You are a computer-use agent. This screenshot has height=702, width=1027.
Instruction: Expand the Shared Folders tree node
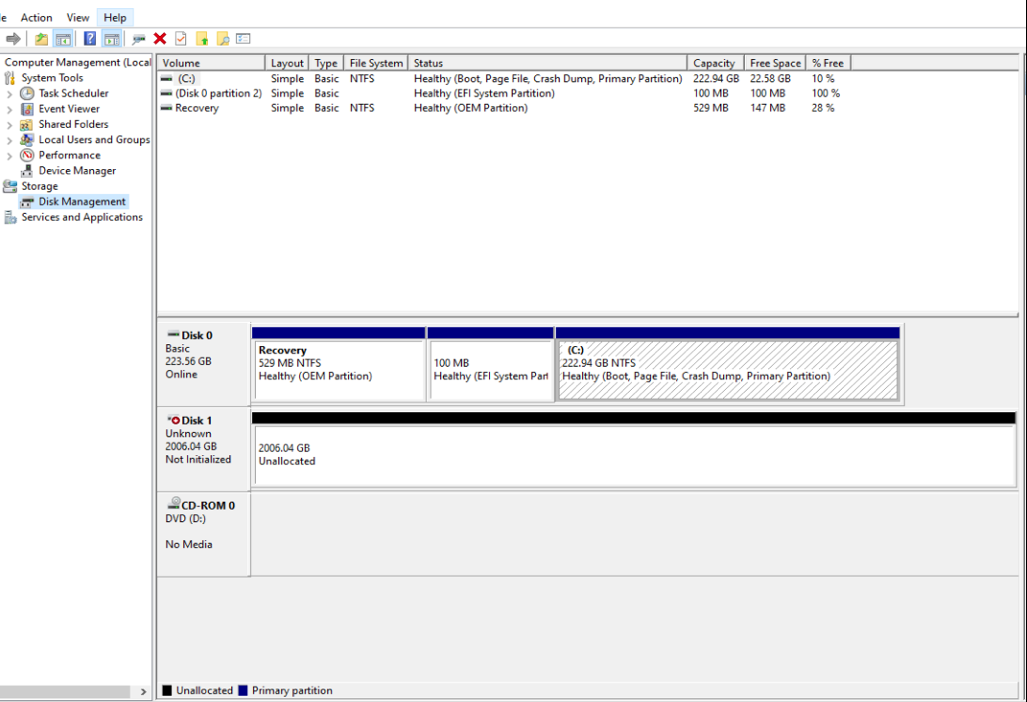(10, 125)
